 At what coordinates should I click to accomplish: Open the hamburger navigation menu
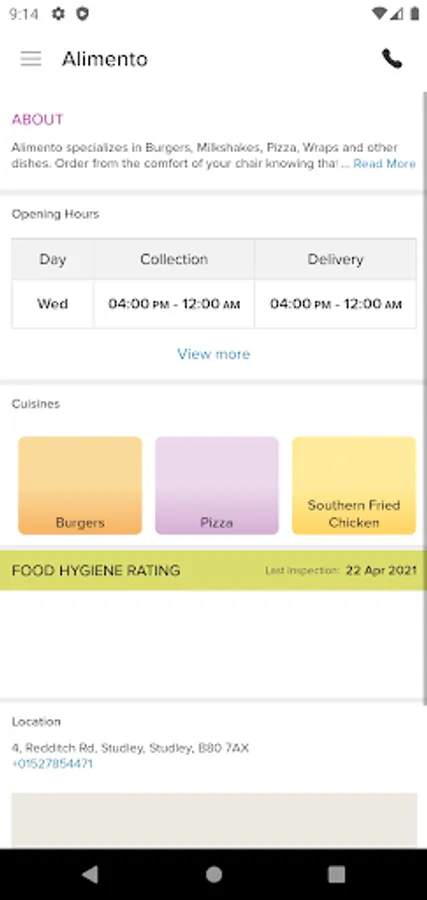click(x=30, y=59)
